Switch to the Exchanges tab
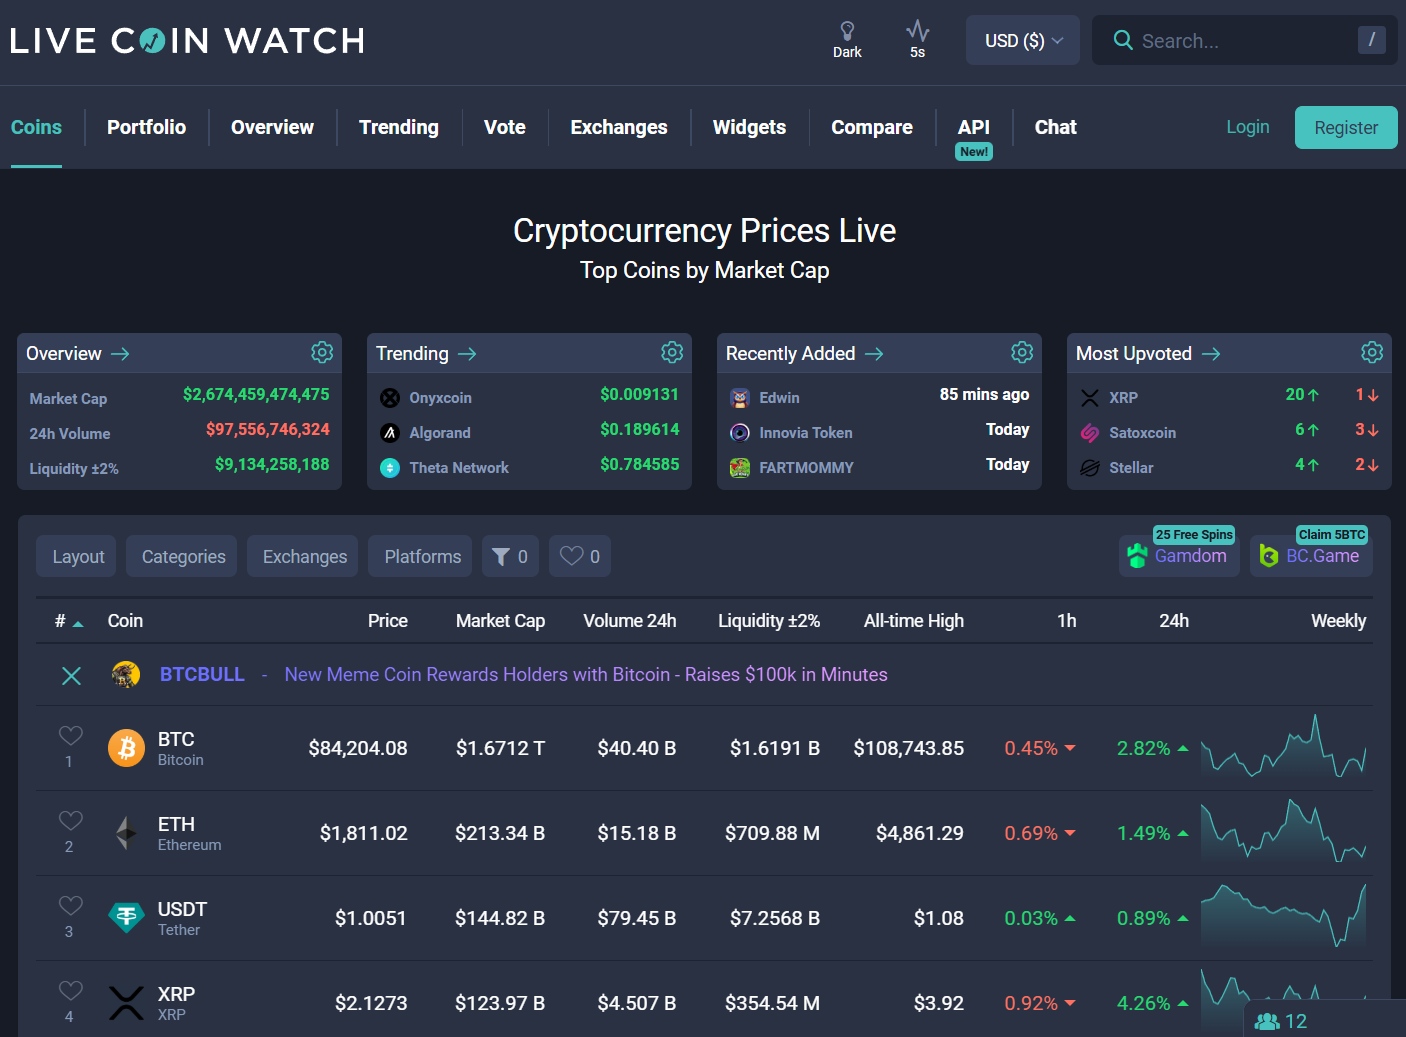Viewport: 1406px width, 1037px height. click(x=618, y=127)
